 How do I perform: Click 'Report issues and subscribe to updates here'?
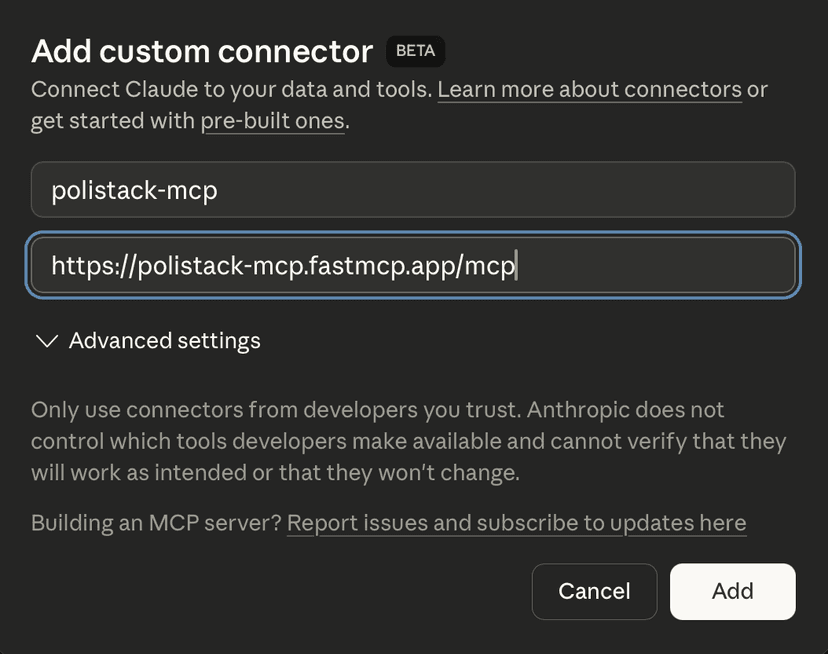click(517, 523)
